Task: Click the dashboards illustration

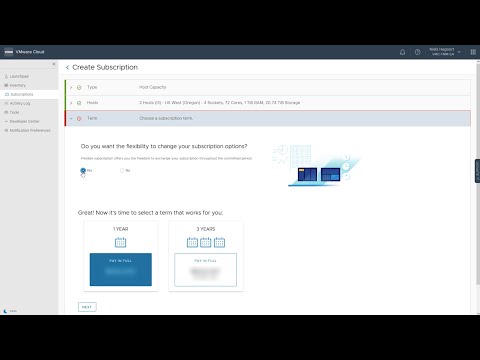Action: click(x=317, y=165)
